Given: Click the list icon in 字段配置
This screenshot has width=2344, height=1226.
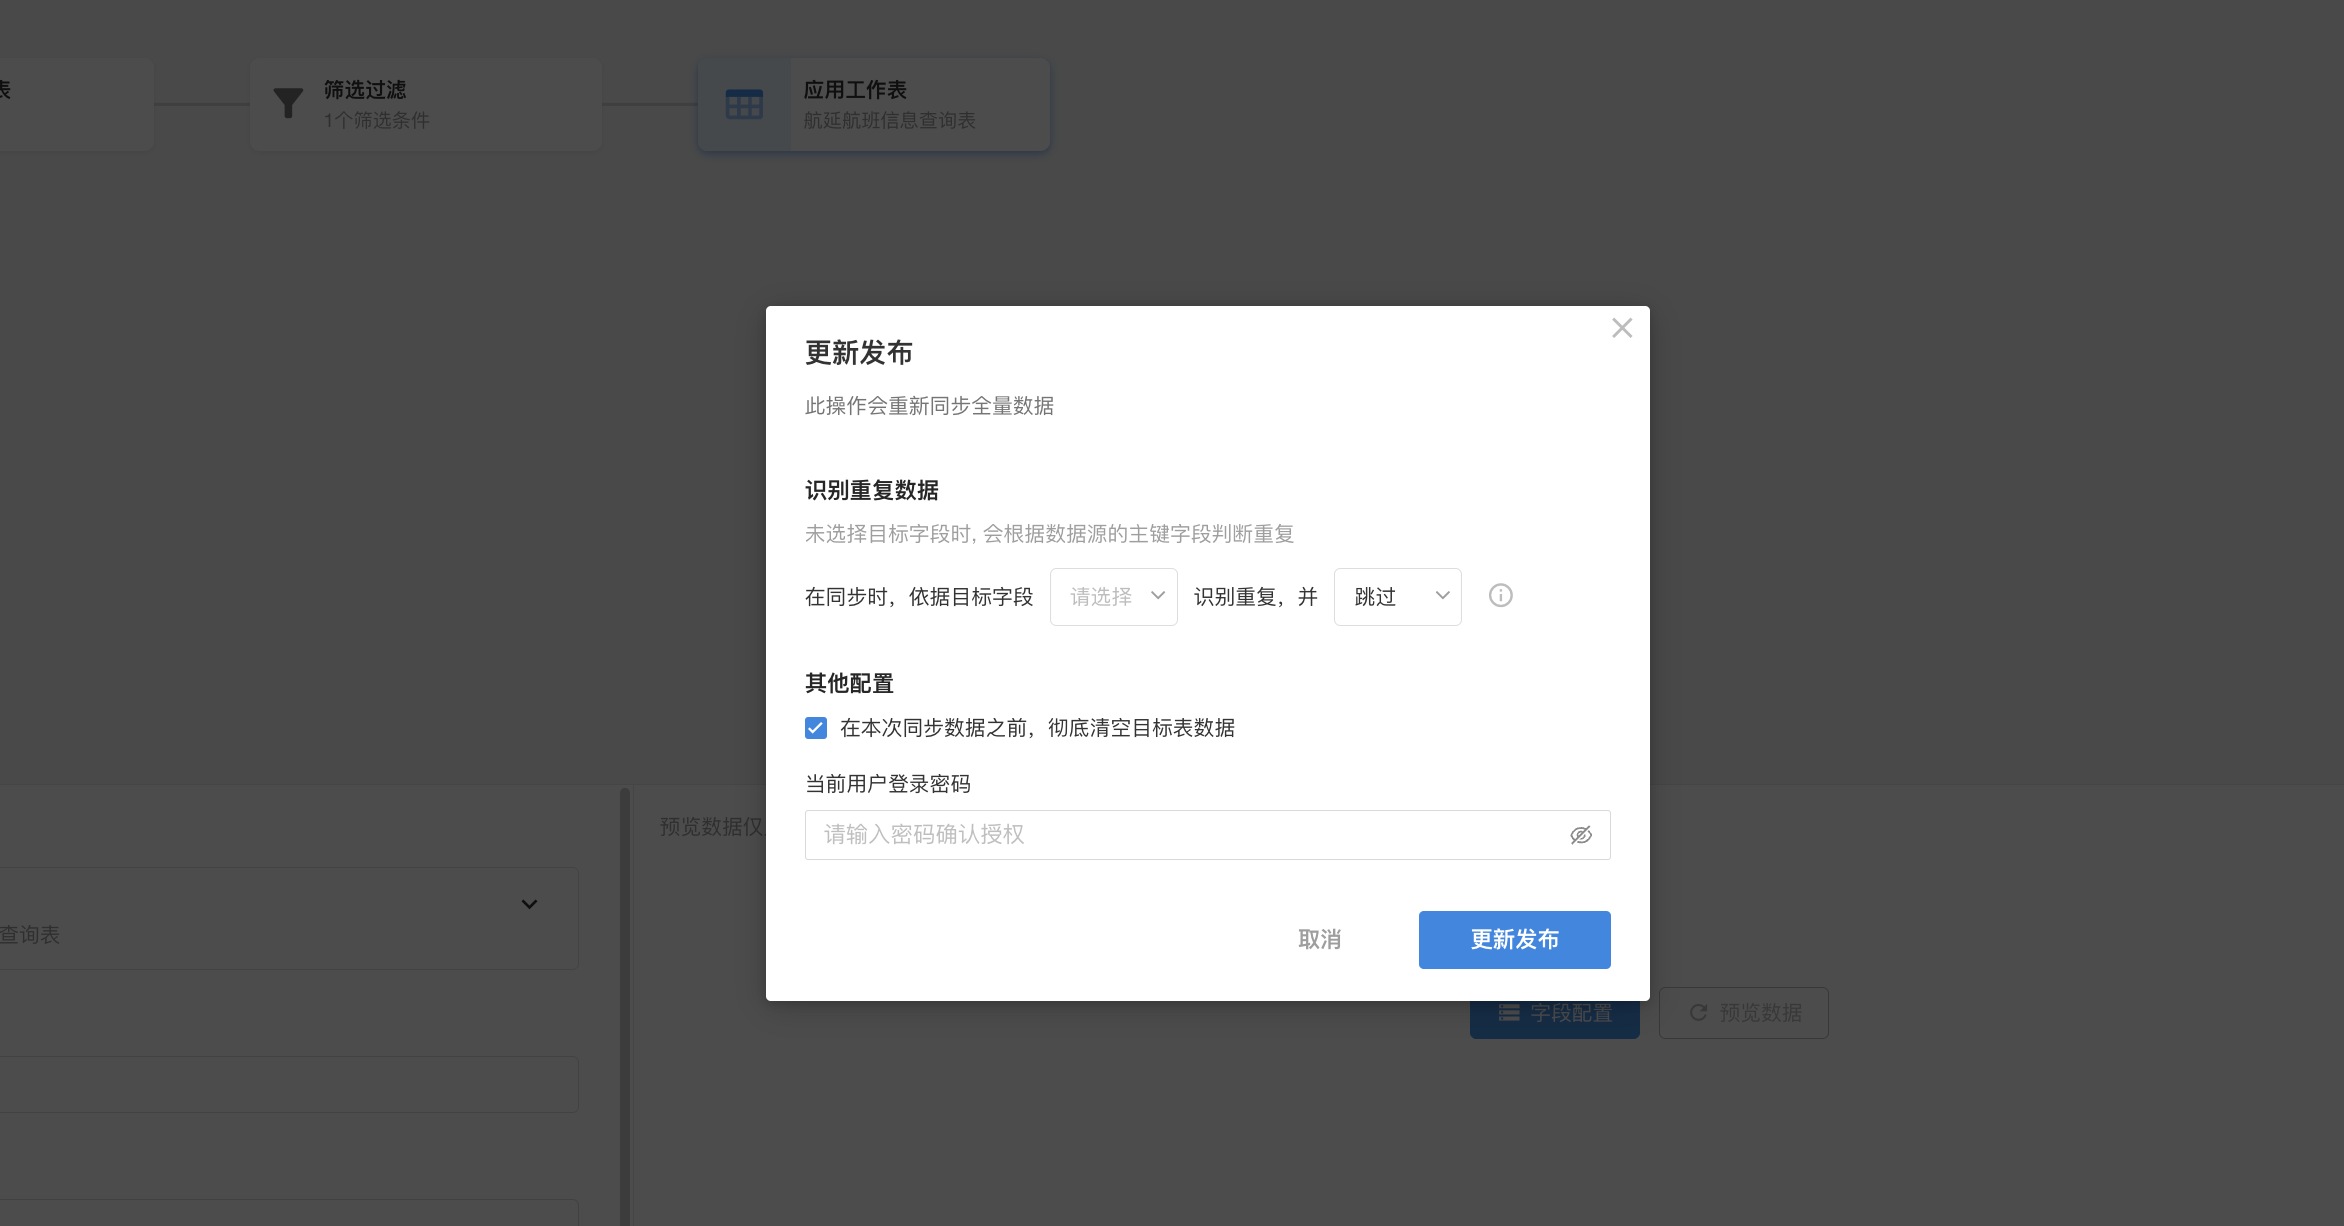Looking at the screenshot, I should [1509, 1013].
